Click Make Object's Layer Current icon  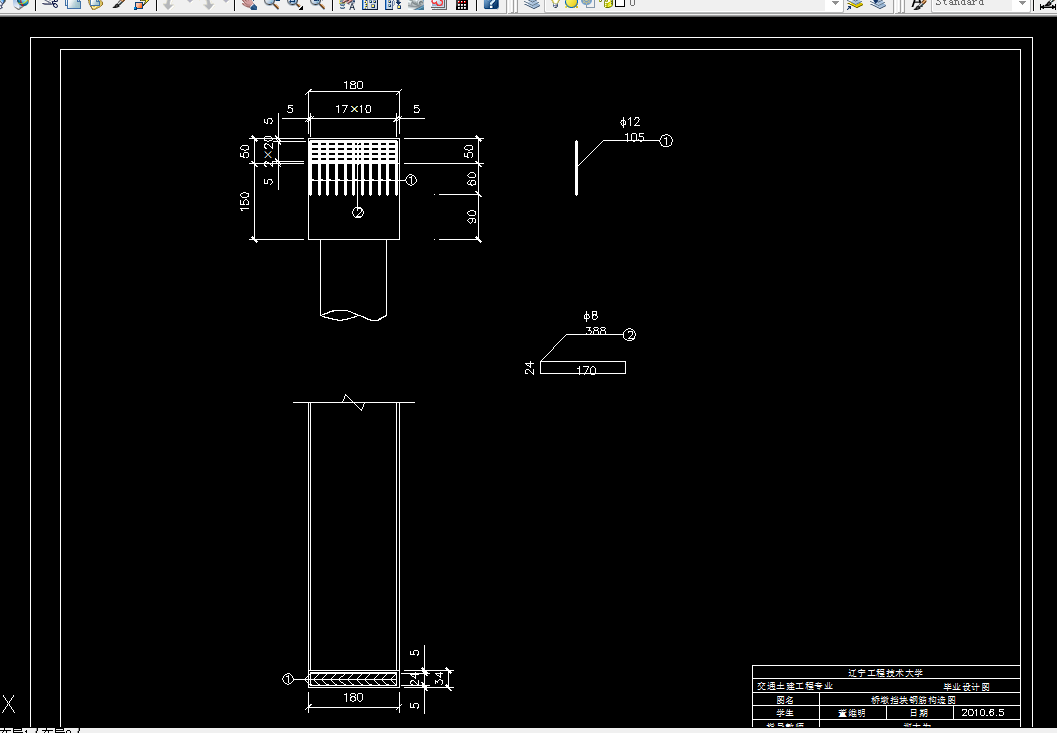[854, 4]
